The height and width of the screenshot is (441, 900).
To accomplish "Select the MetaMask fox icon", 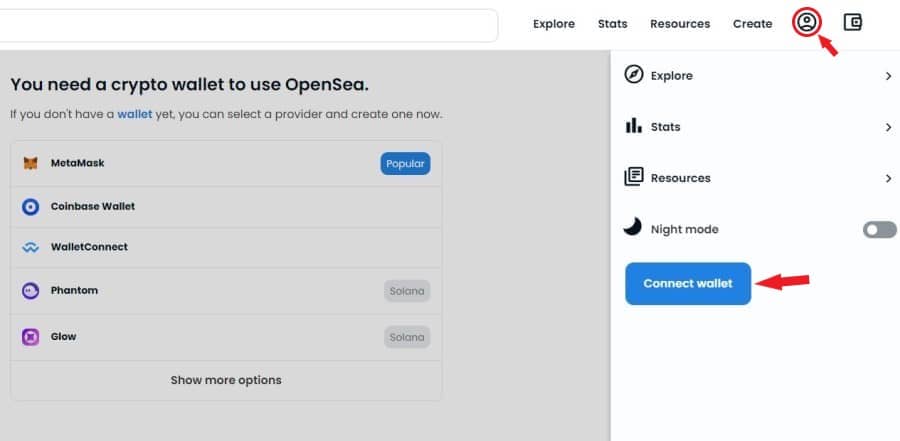I will point(30,164).
